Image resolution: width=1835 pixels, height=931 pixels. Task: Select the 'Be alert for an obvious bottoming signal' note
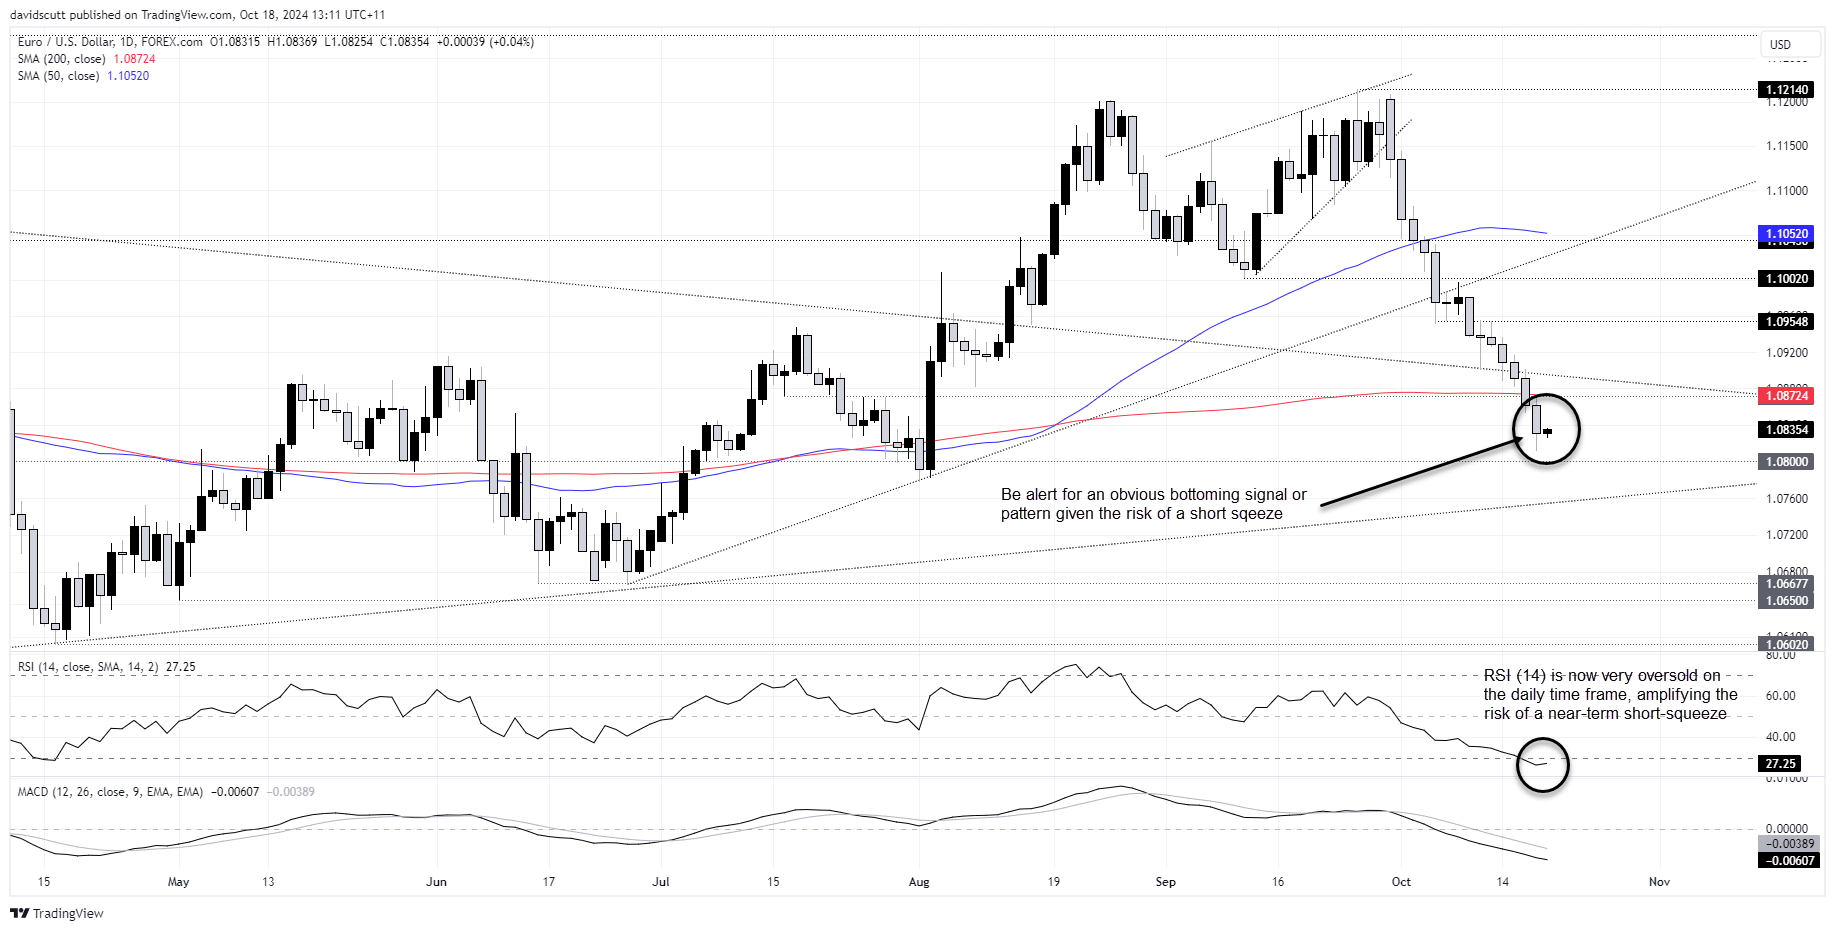1153,504
